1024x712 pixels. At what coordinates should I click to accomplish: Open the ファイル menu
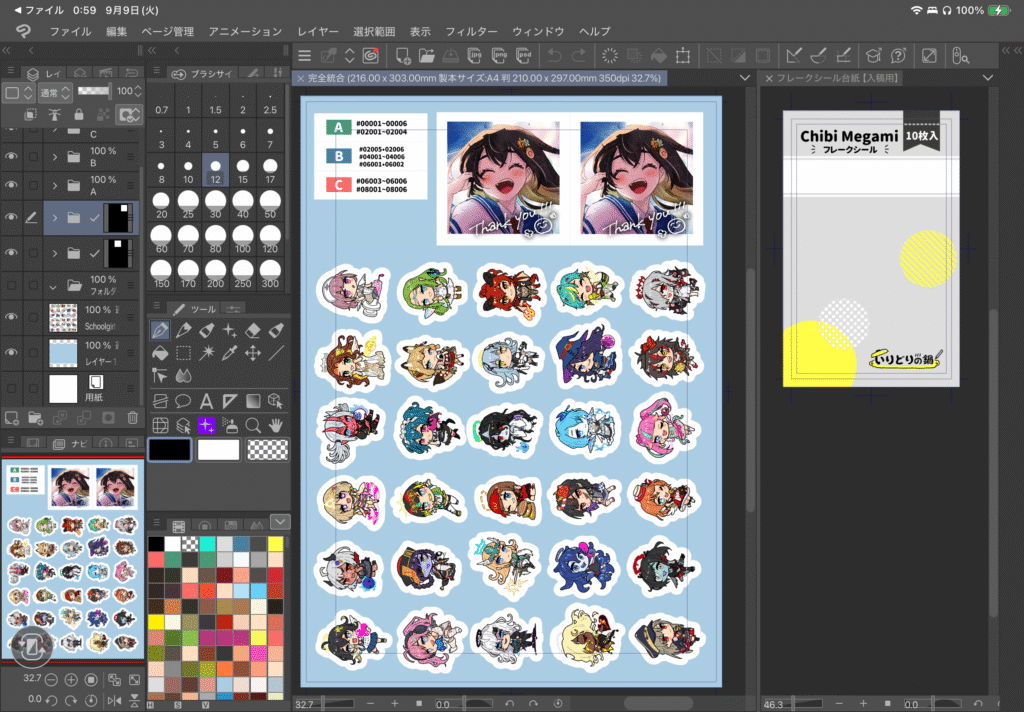pos(71,31)
